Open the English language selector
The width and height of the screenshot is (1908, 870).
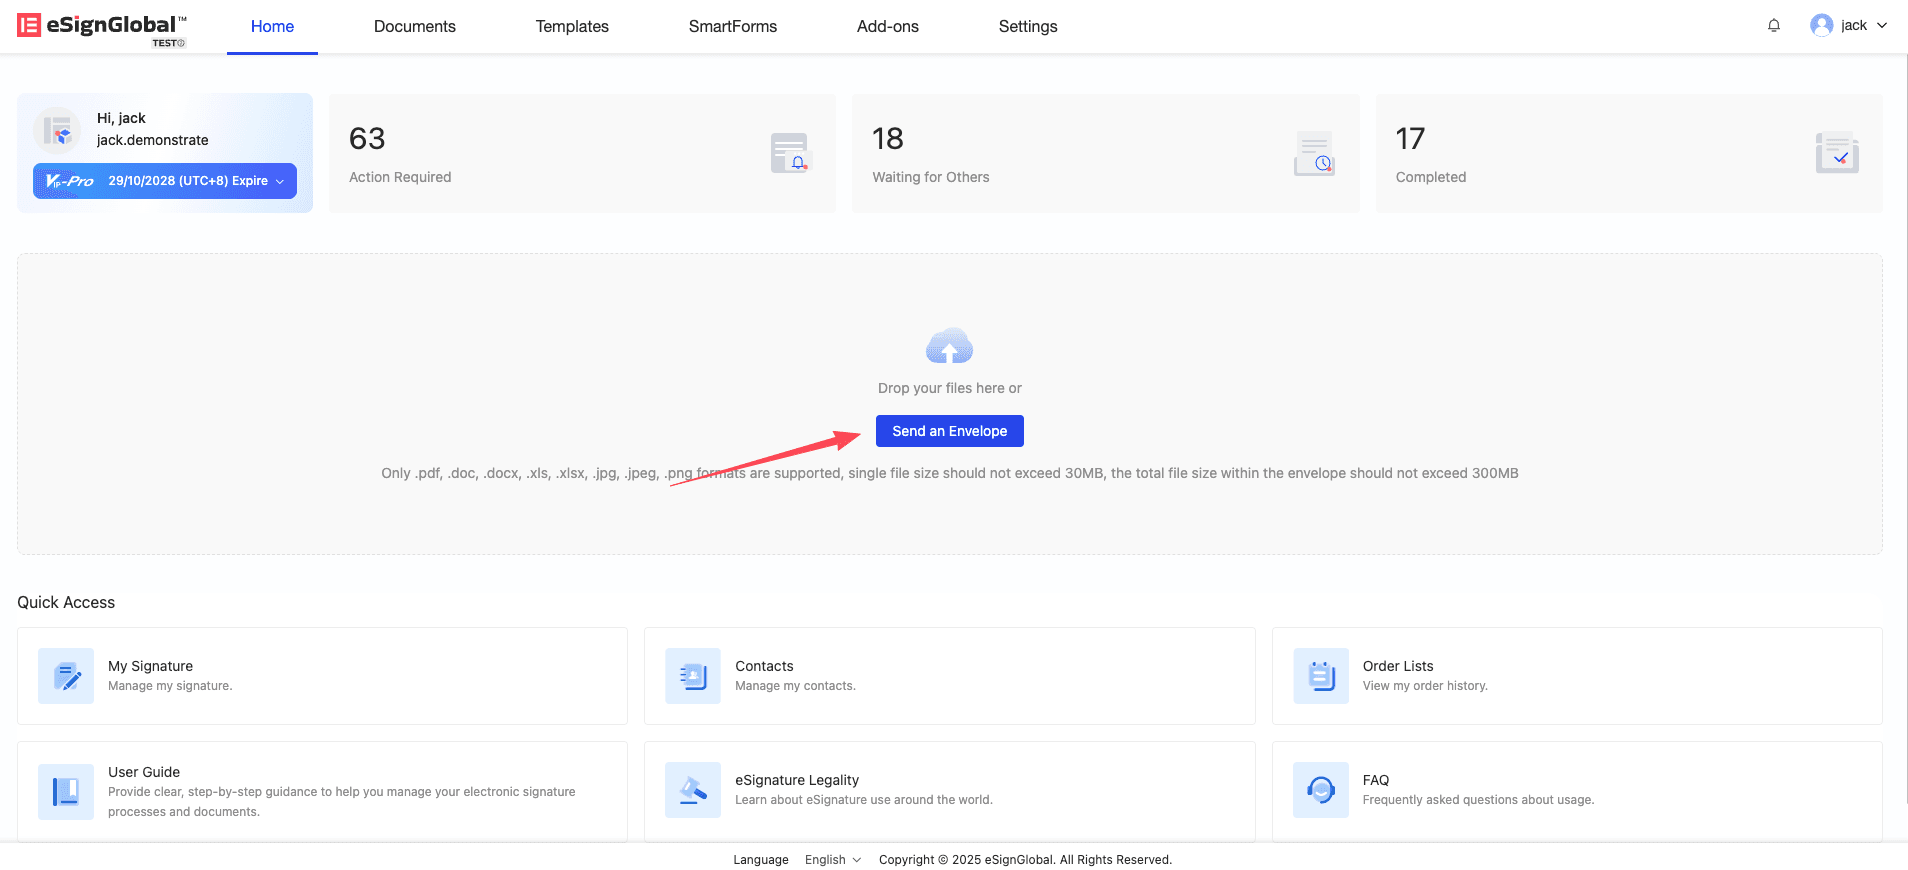(832, 860)
